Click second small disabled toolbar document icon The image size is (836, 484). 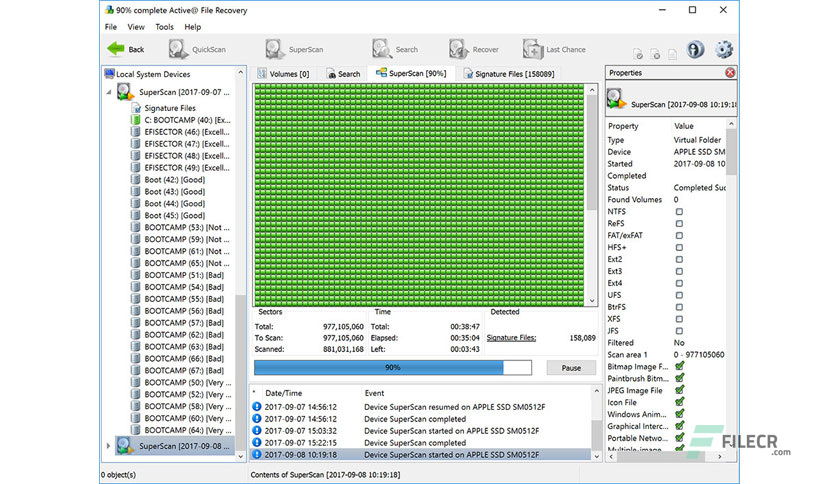click(655, 54)
